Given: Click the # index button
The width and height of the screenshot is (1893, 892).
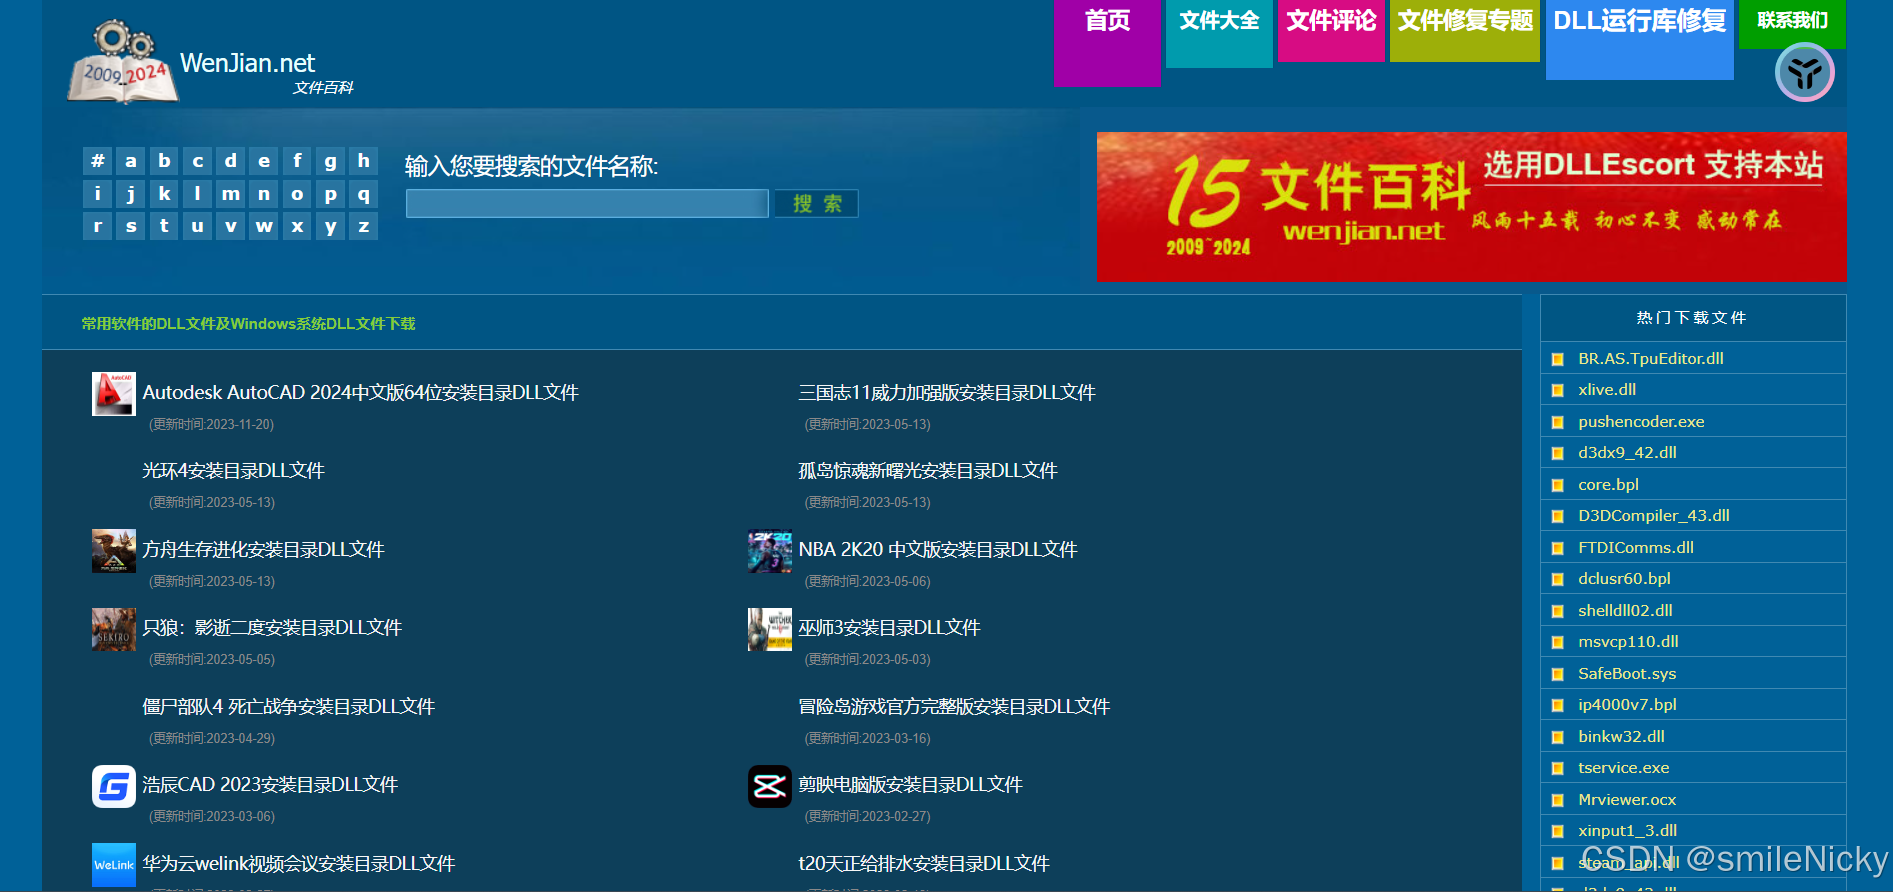Looking at the screenshot, I should (97, 161).
